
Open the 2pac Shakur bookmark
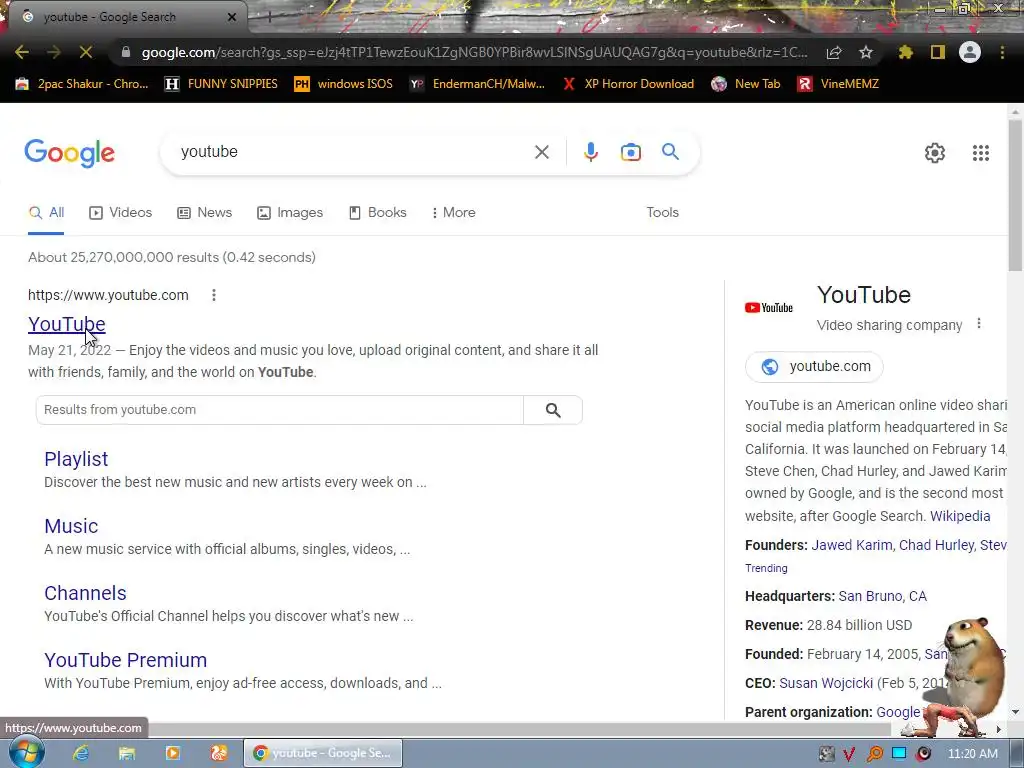pyautogui.click(x=81, y=84)
